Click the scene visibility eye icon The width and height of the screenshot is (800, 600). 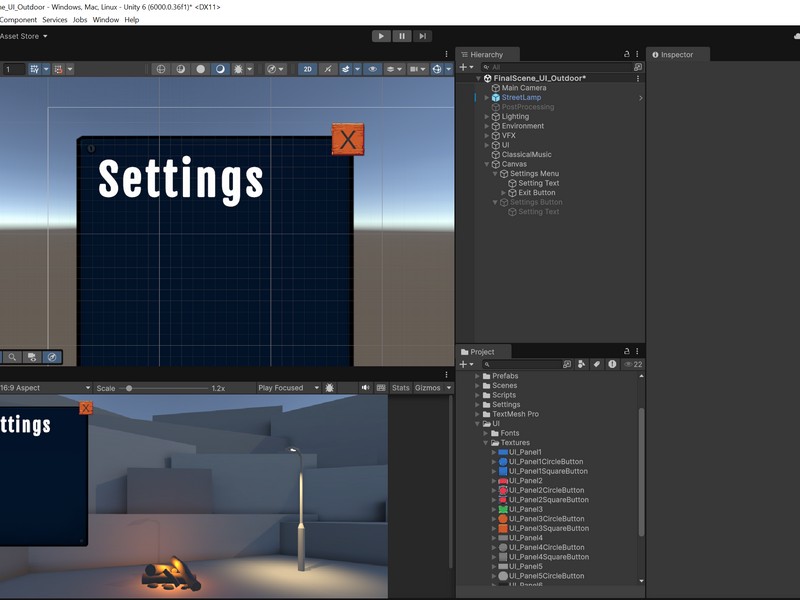373,69
